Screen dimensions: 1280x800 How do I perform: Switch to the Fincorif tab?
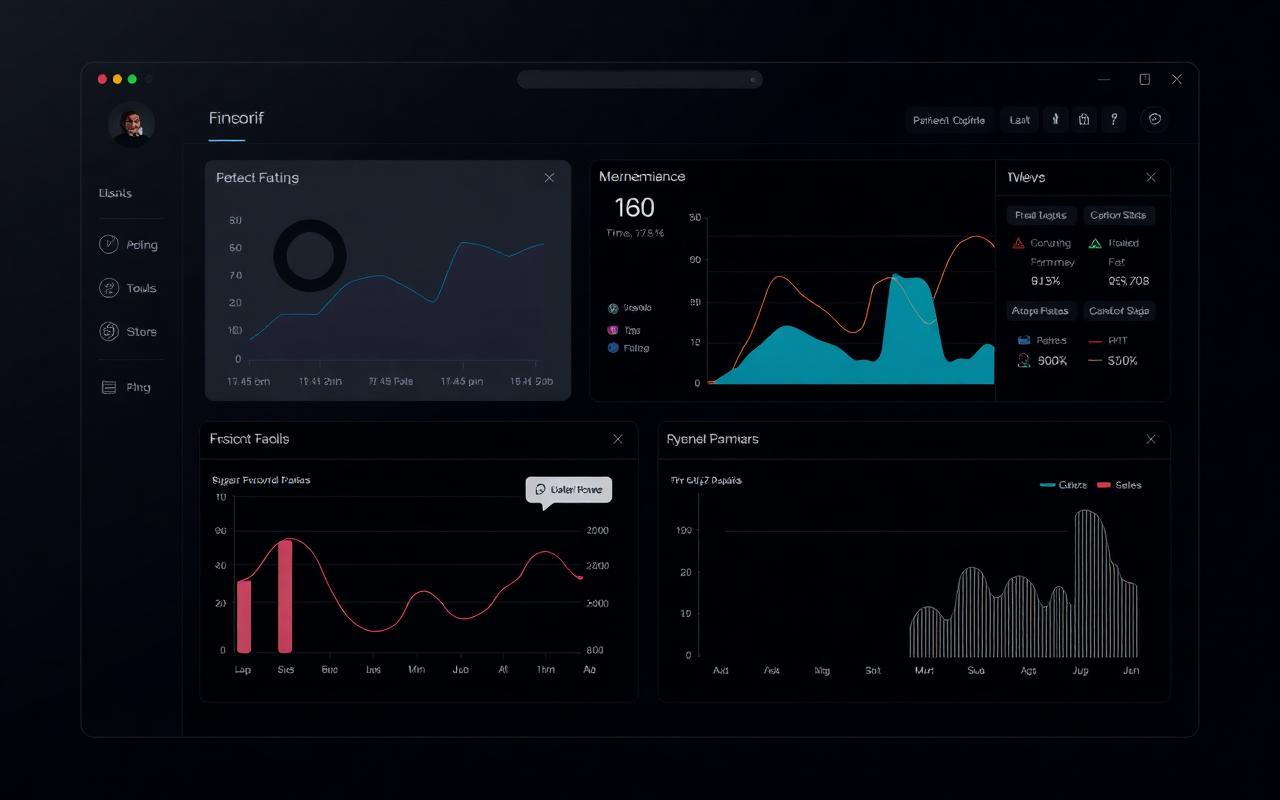(236, 118)
